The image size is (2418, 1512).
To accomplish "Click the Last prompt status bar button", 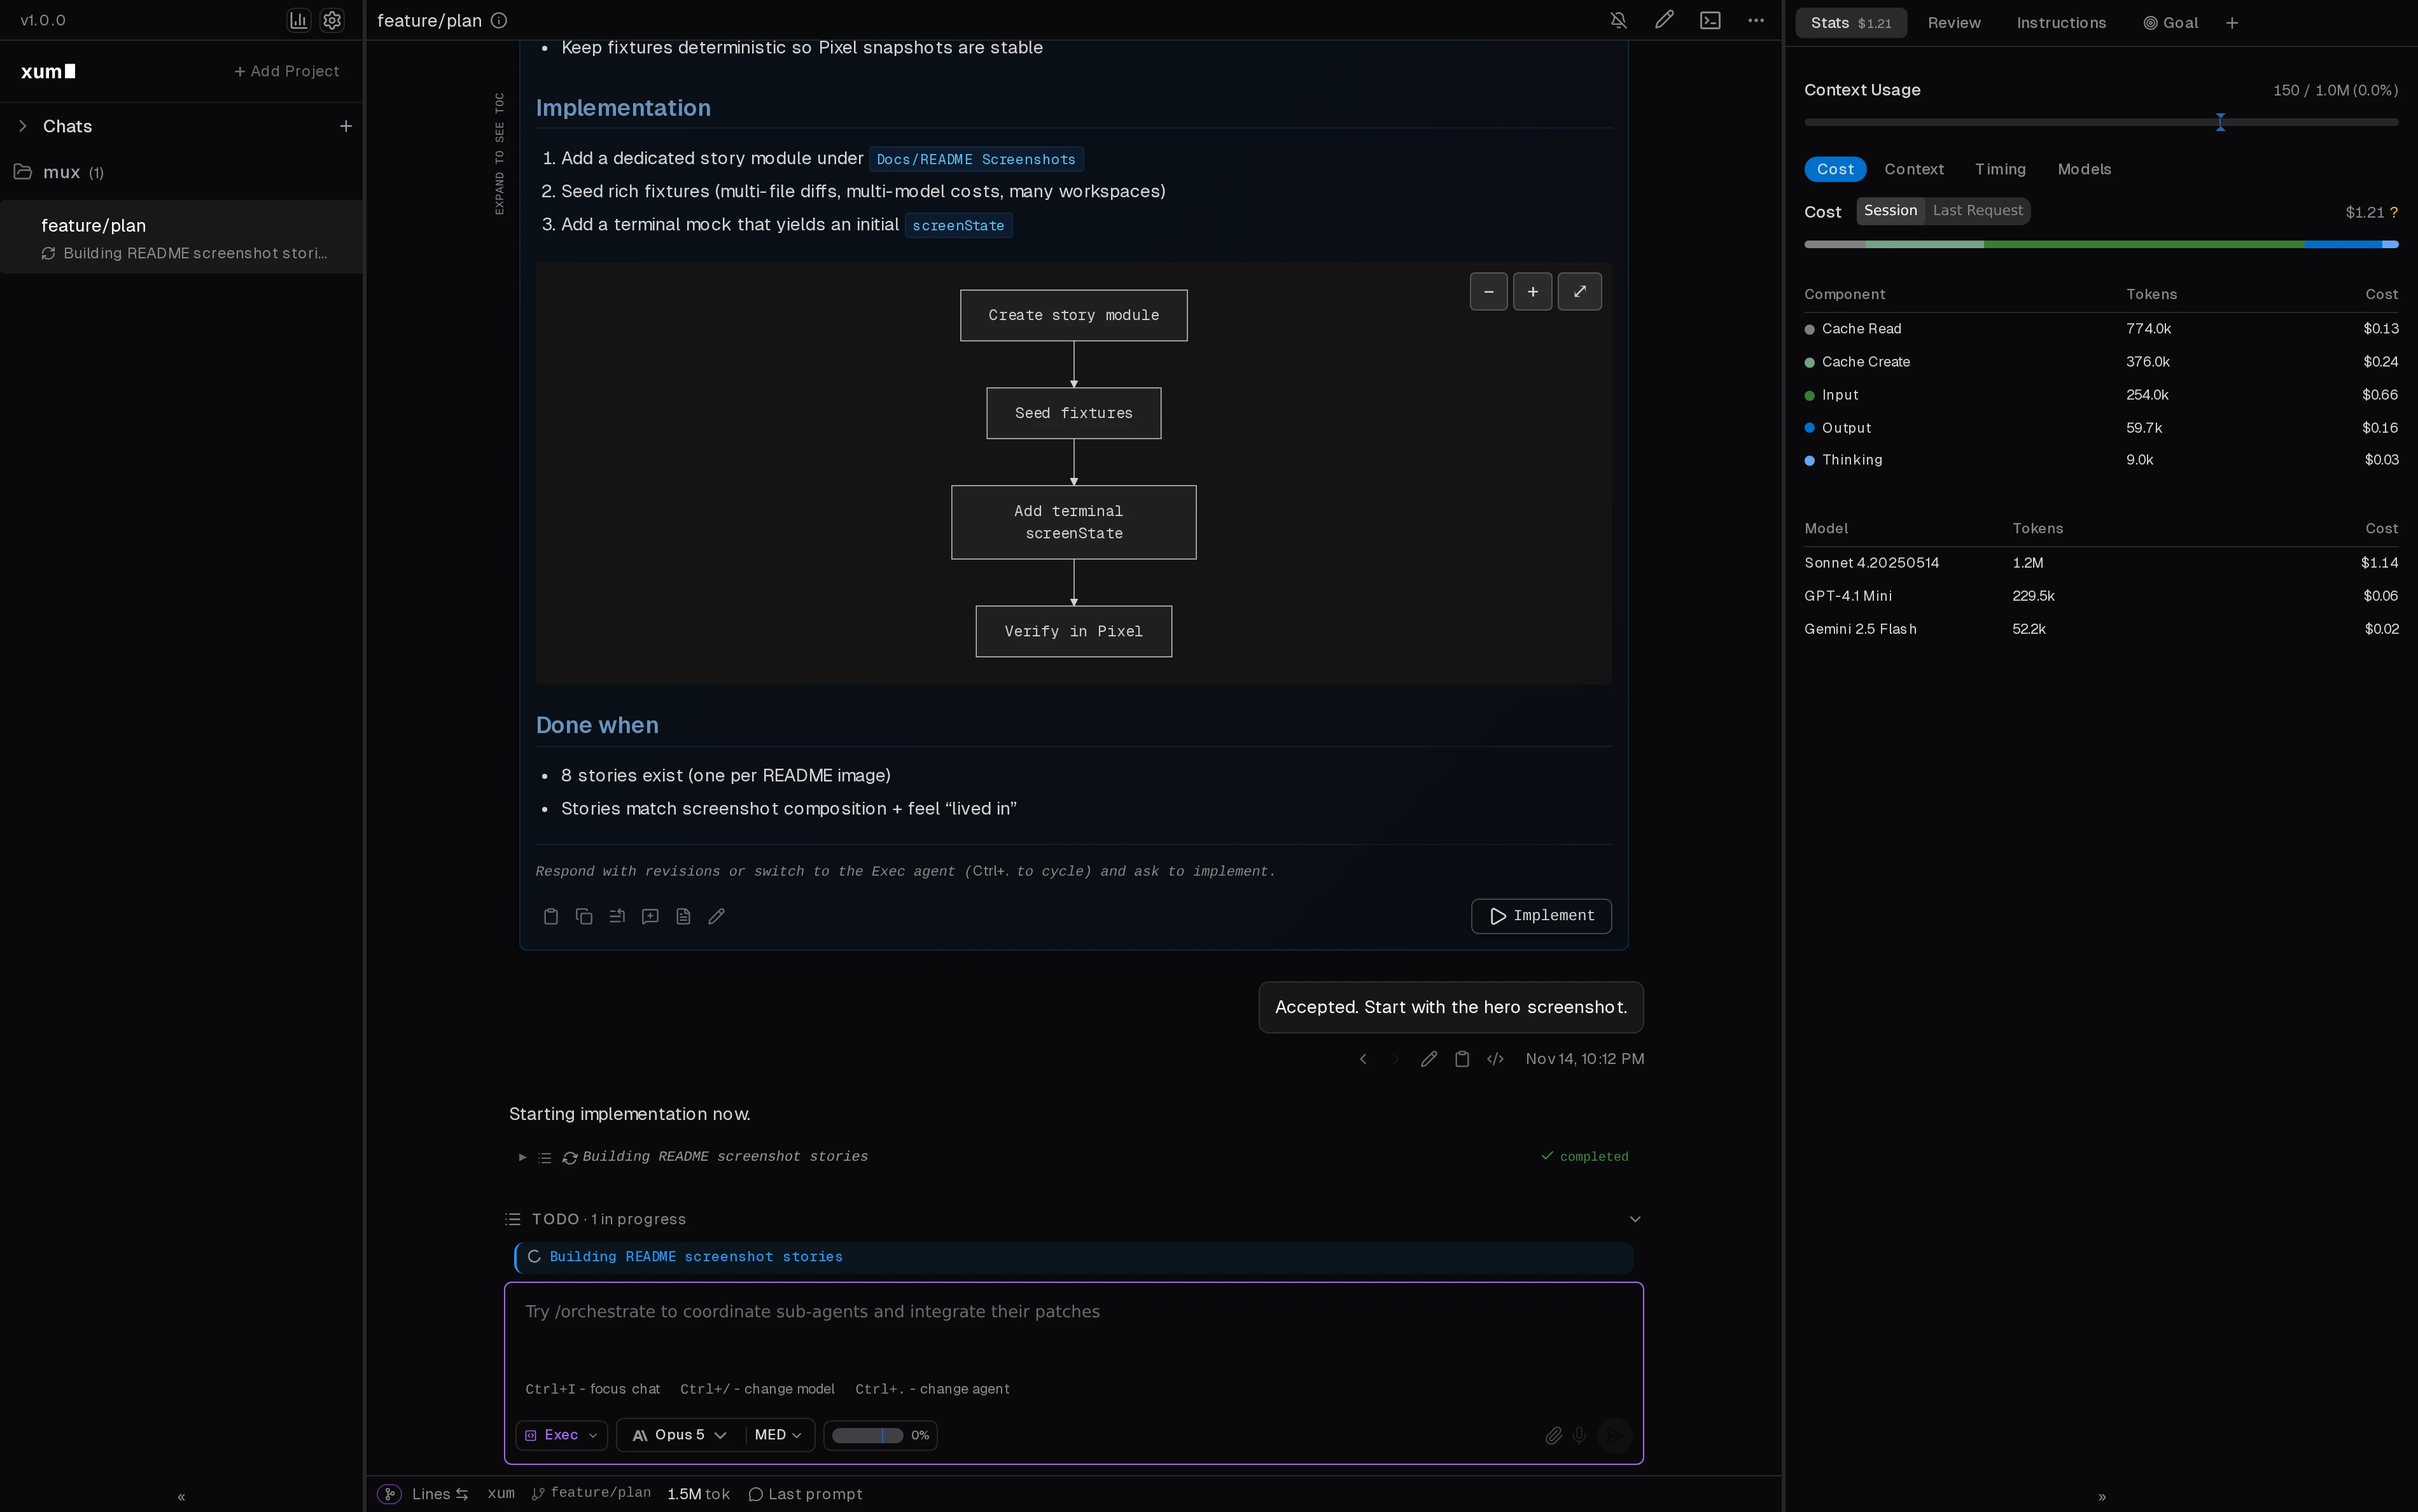I will tap(805, 1494).
